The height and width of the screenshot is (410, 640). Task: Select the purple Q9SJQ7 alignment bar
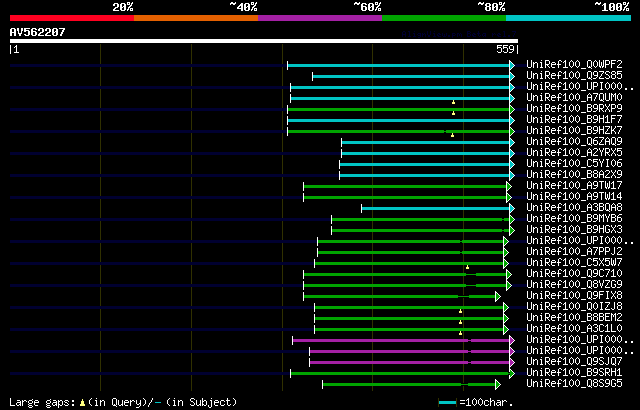click(x=410, y=363)
